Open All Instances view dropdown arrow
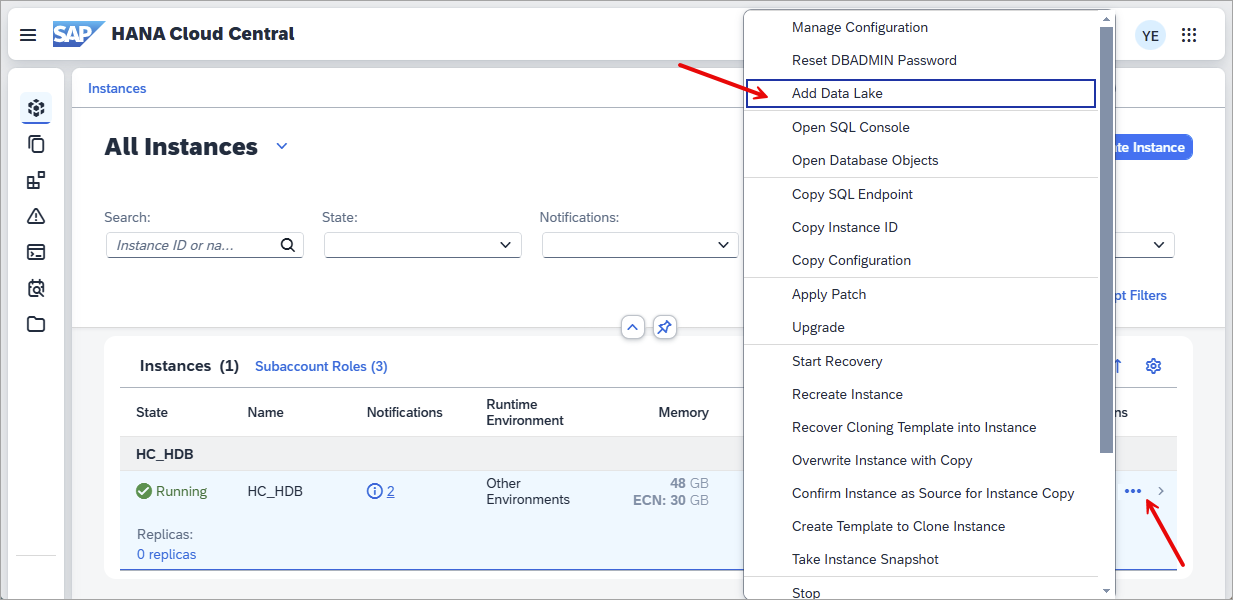The image size is (1233, 600). click(282, 146)
